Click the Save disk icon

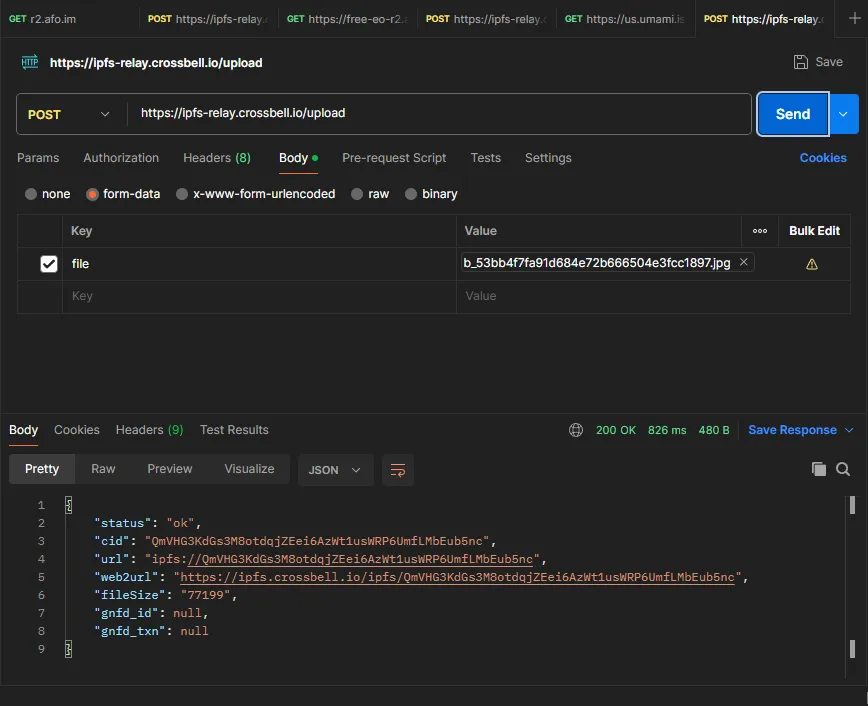[801, 62]
